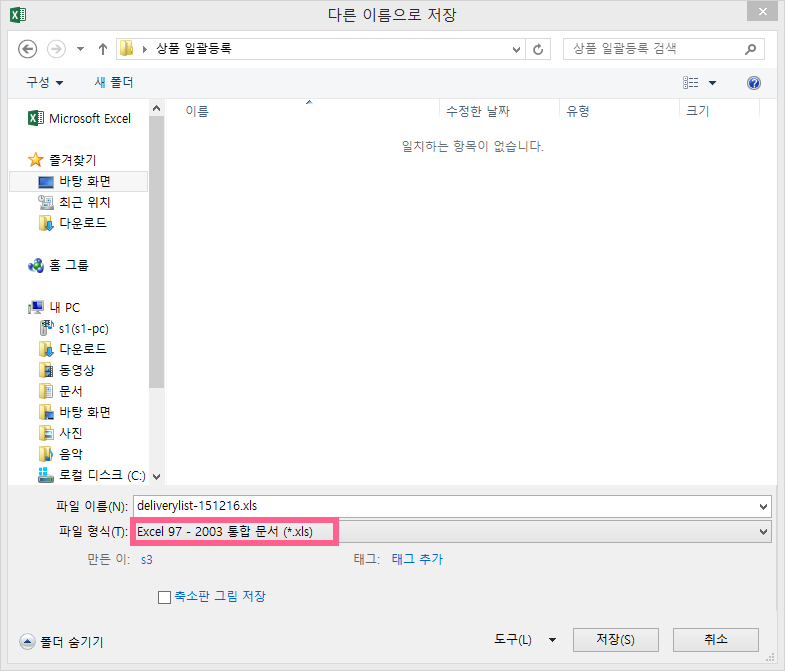Viewport: 785px width, 671px height.
Task: Select 바탕 화면 under 내 PC
Action: click(74, 412)
